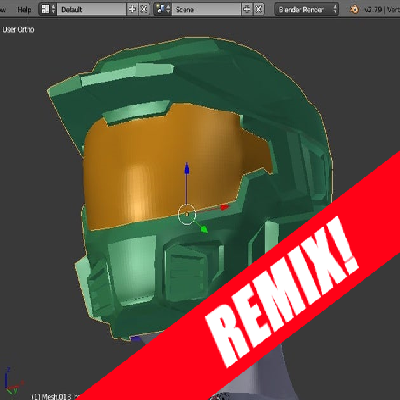This screenshot has height=400, width=400.
Task: Click the white manipulator center circle
Action: coord(187,214)
